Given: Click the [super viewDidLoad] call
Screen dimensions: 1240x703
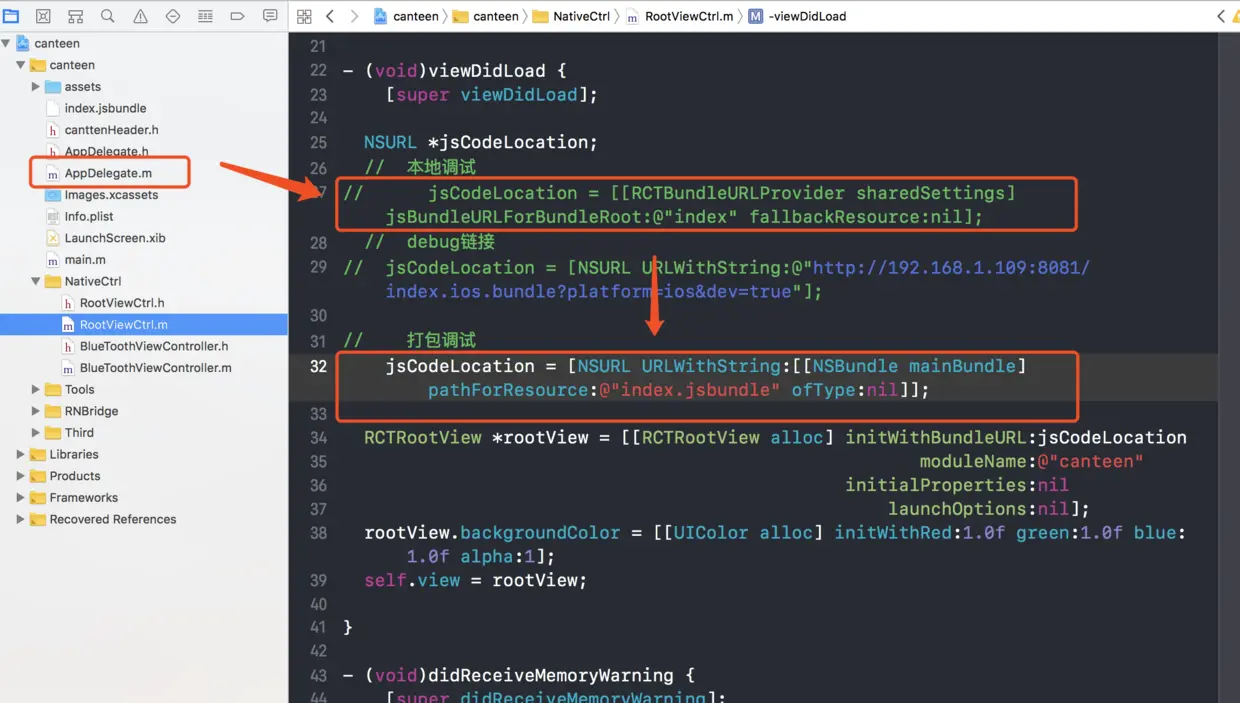Looking at the screenshot, I should [491, 95].
